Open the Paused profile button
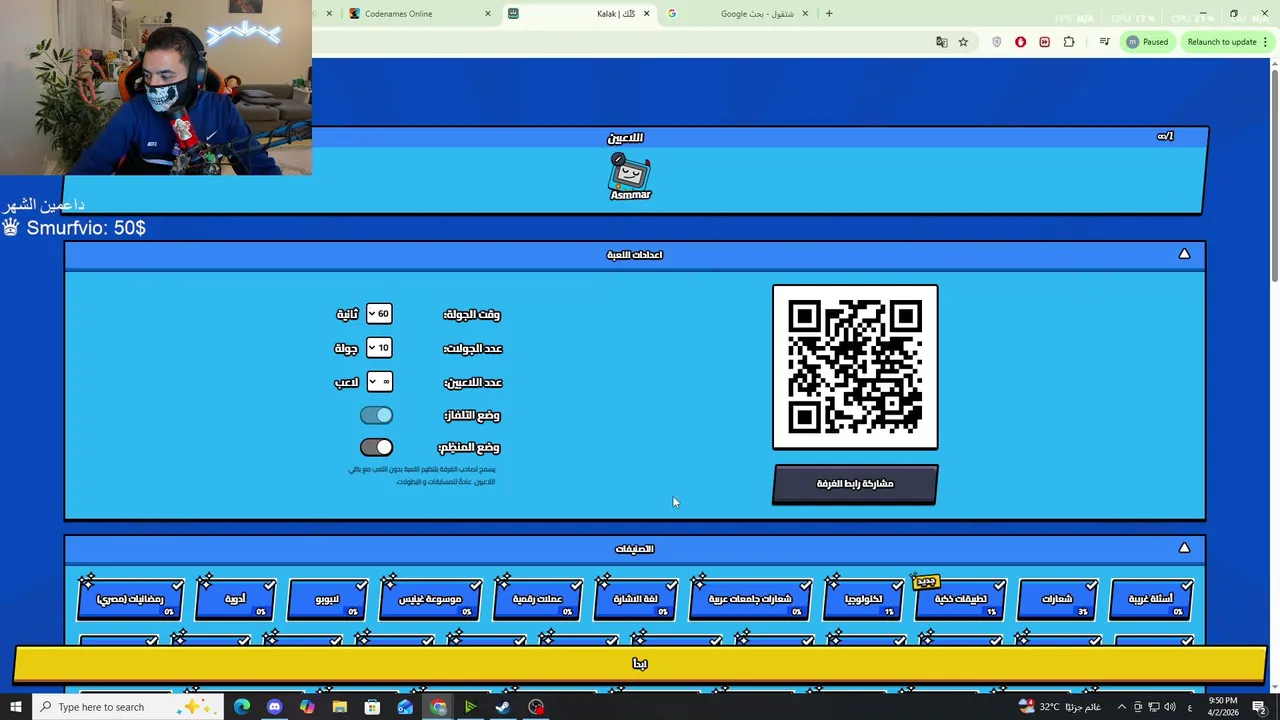 (1148, 42)
